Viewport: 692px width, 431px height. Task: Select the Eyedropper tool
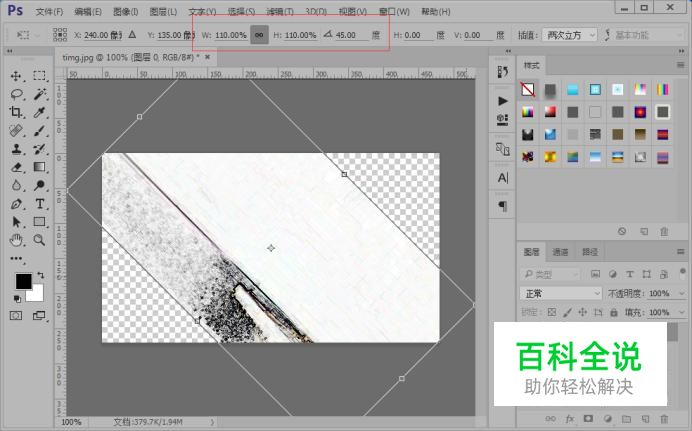click(39, 112)
